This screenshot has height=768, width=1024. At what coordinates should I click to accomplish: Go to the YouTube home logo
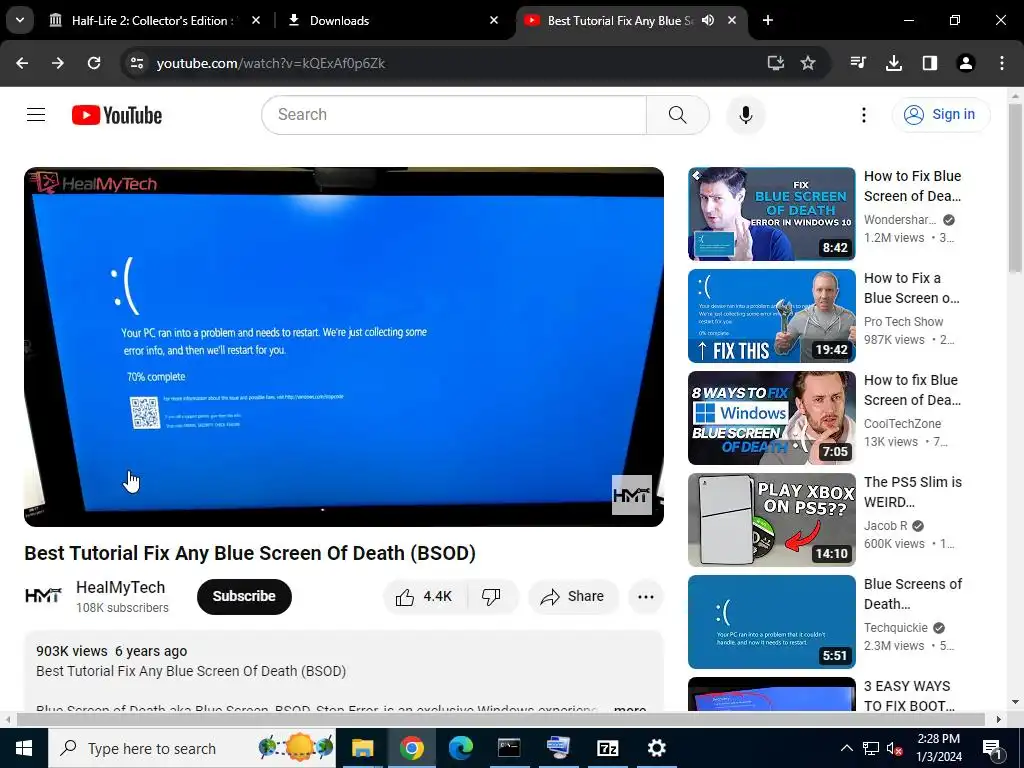(x=117, y=115)
